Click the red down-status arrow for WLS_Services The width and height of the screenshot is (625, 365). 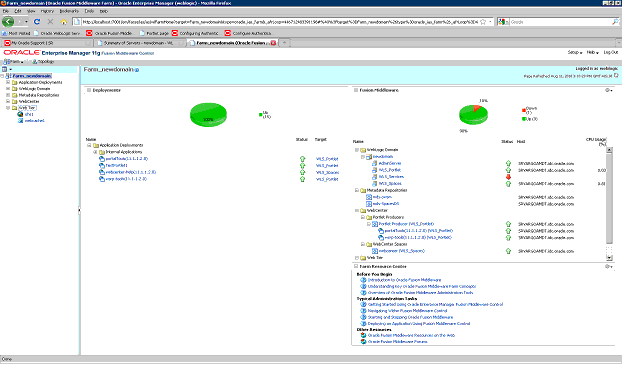508,177
